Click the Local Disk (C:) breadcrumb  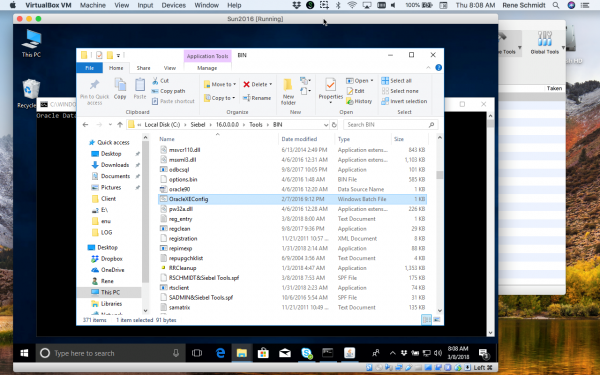(162, 125)
